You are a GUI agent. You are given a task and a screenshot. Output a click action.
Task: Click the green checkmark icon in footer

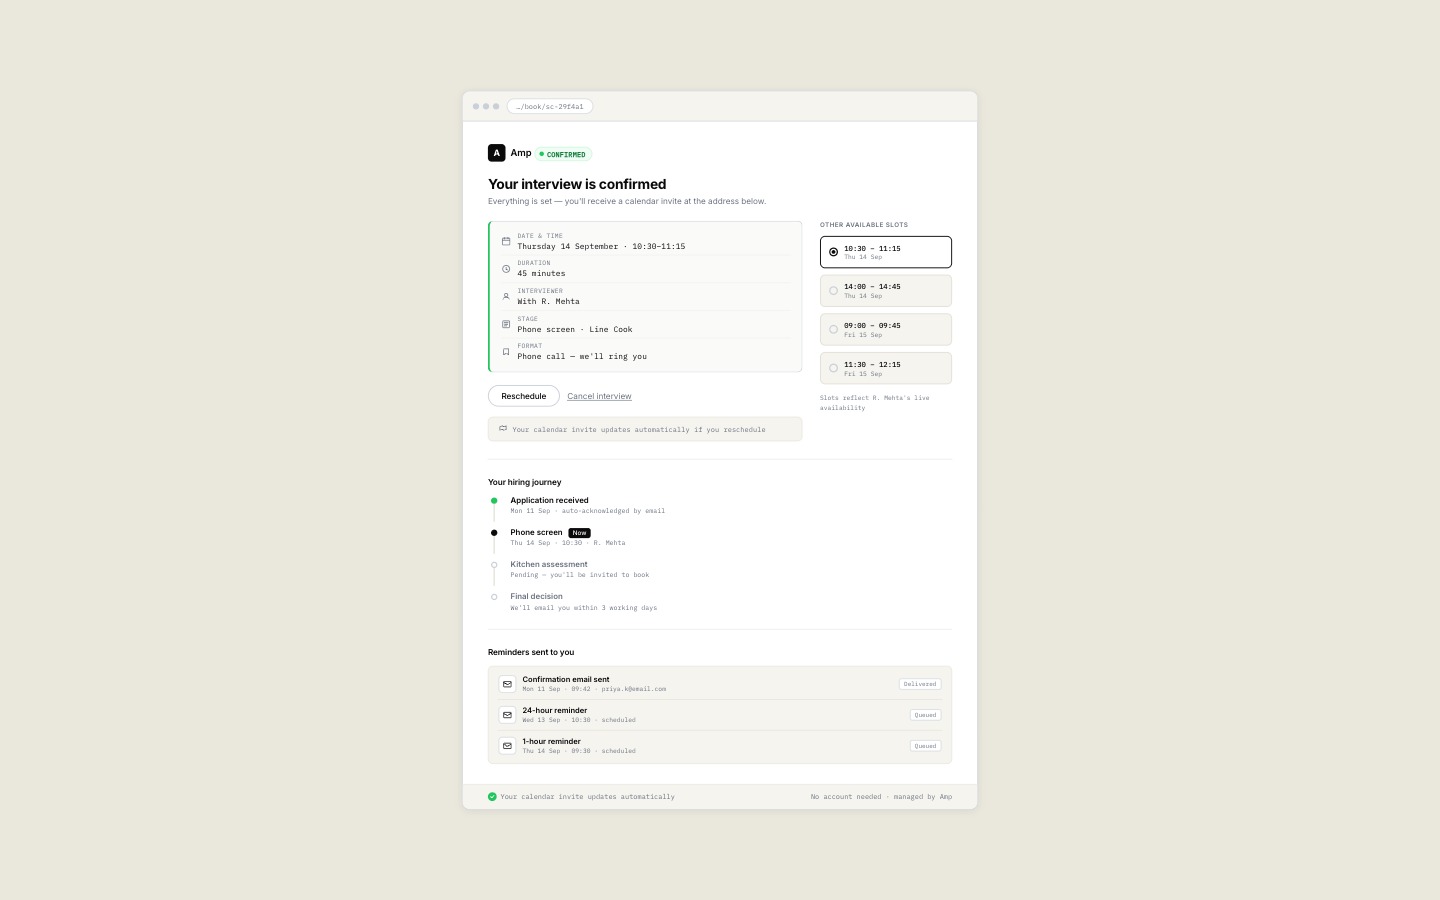[492, 797]
